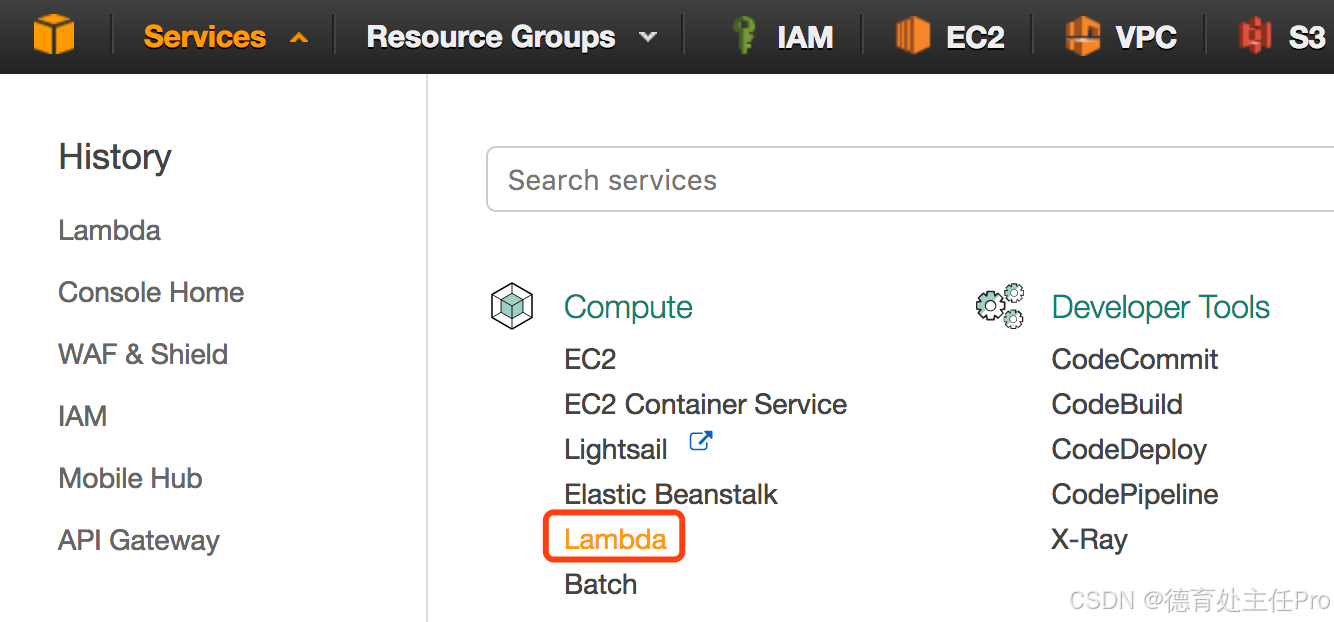
Task: Open API Gateway from History
Action: (139, 540)
